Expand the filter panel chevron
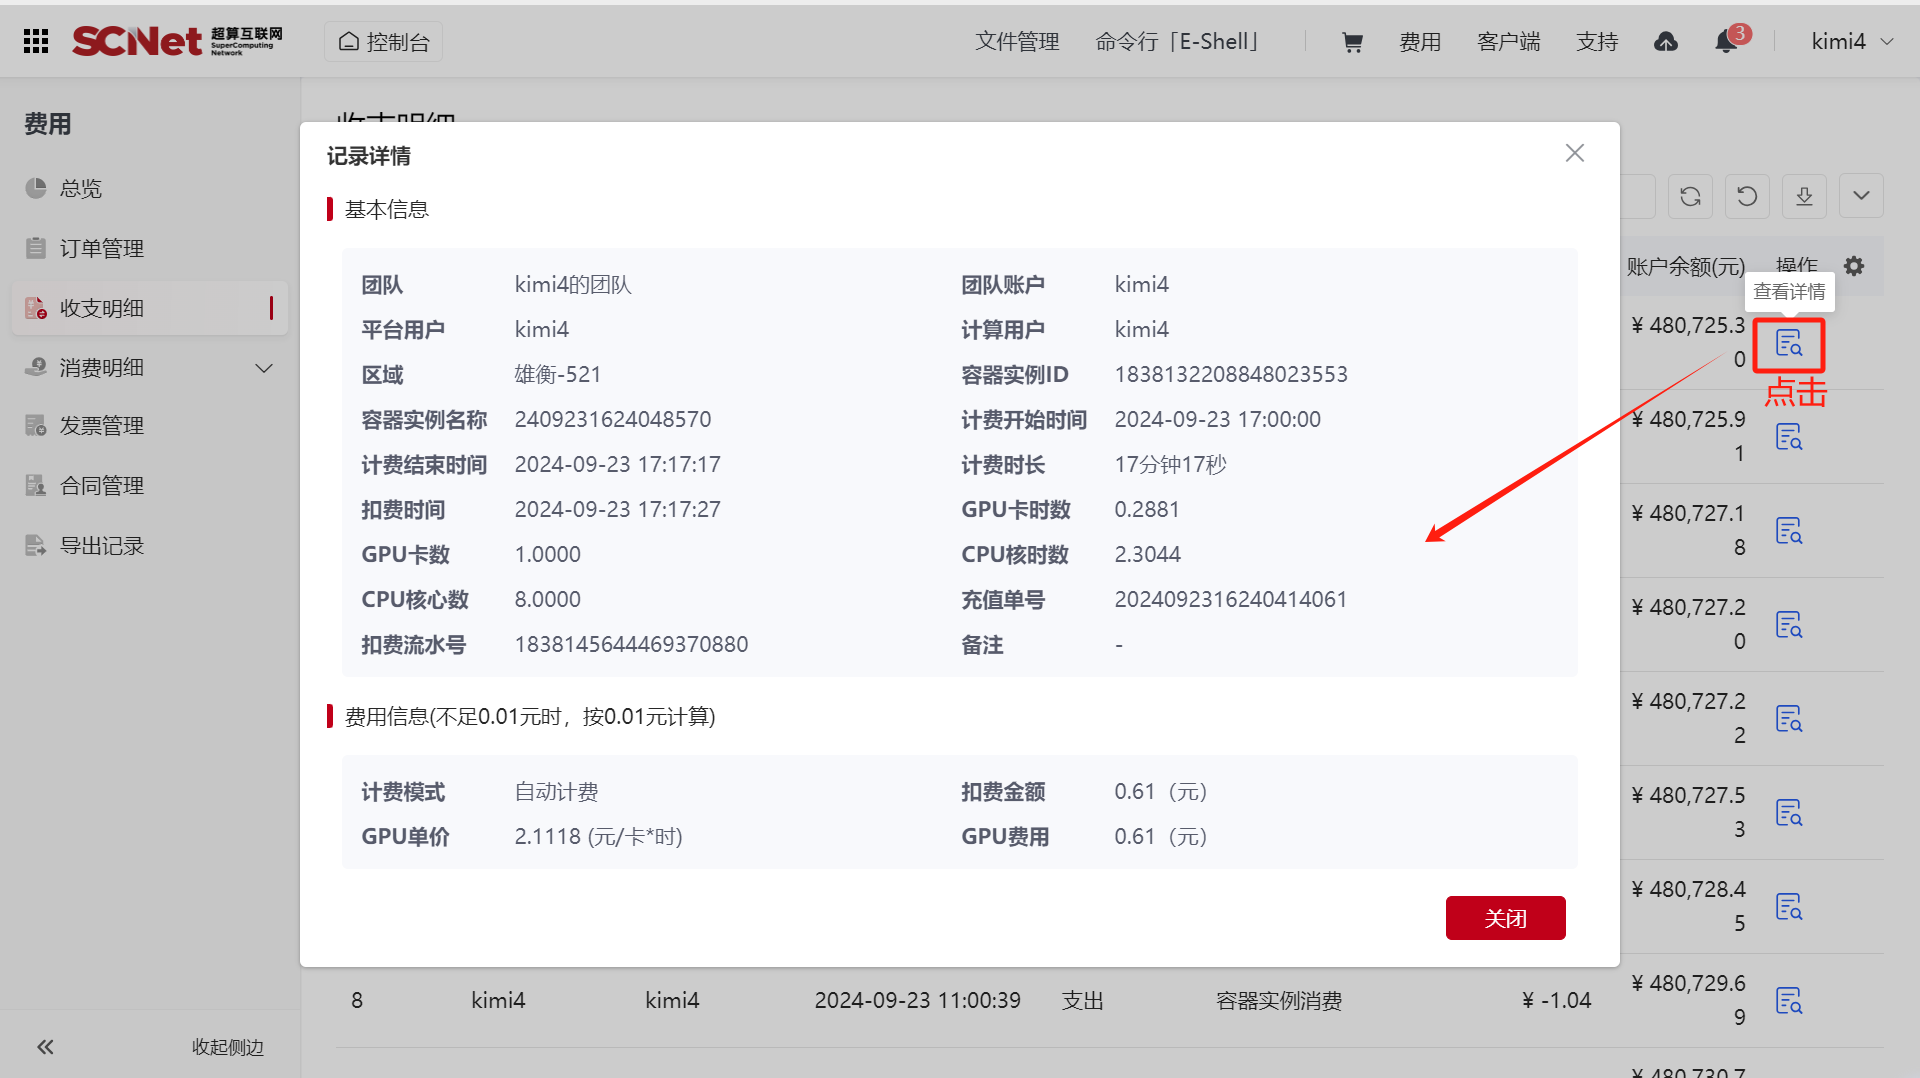Image resolution: width=1920 pixels, height=1078 pixels. (1861, 196)
